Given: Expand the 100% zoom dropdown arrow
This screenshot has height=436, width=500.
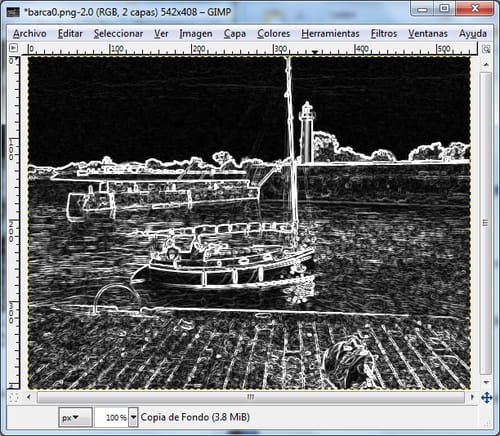Looking at the screenshot, I should coord(133,417).
